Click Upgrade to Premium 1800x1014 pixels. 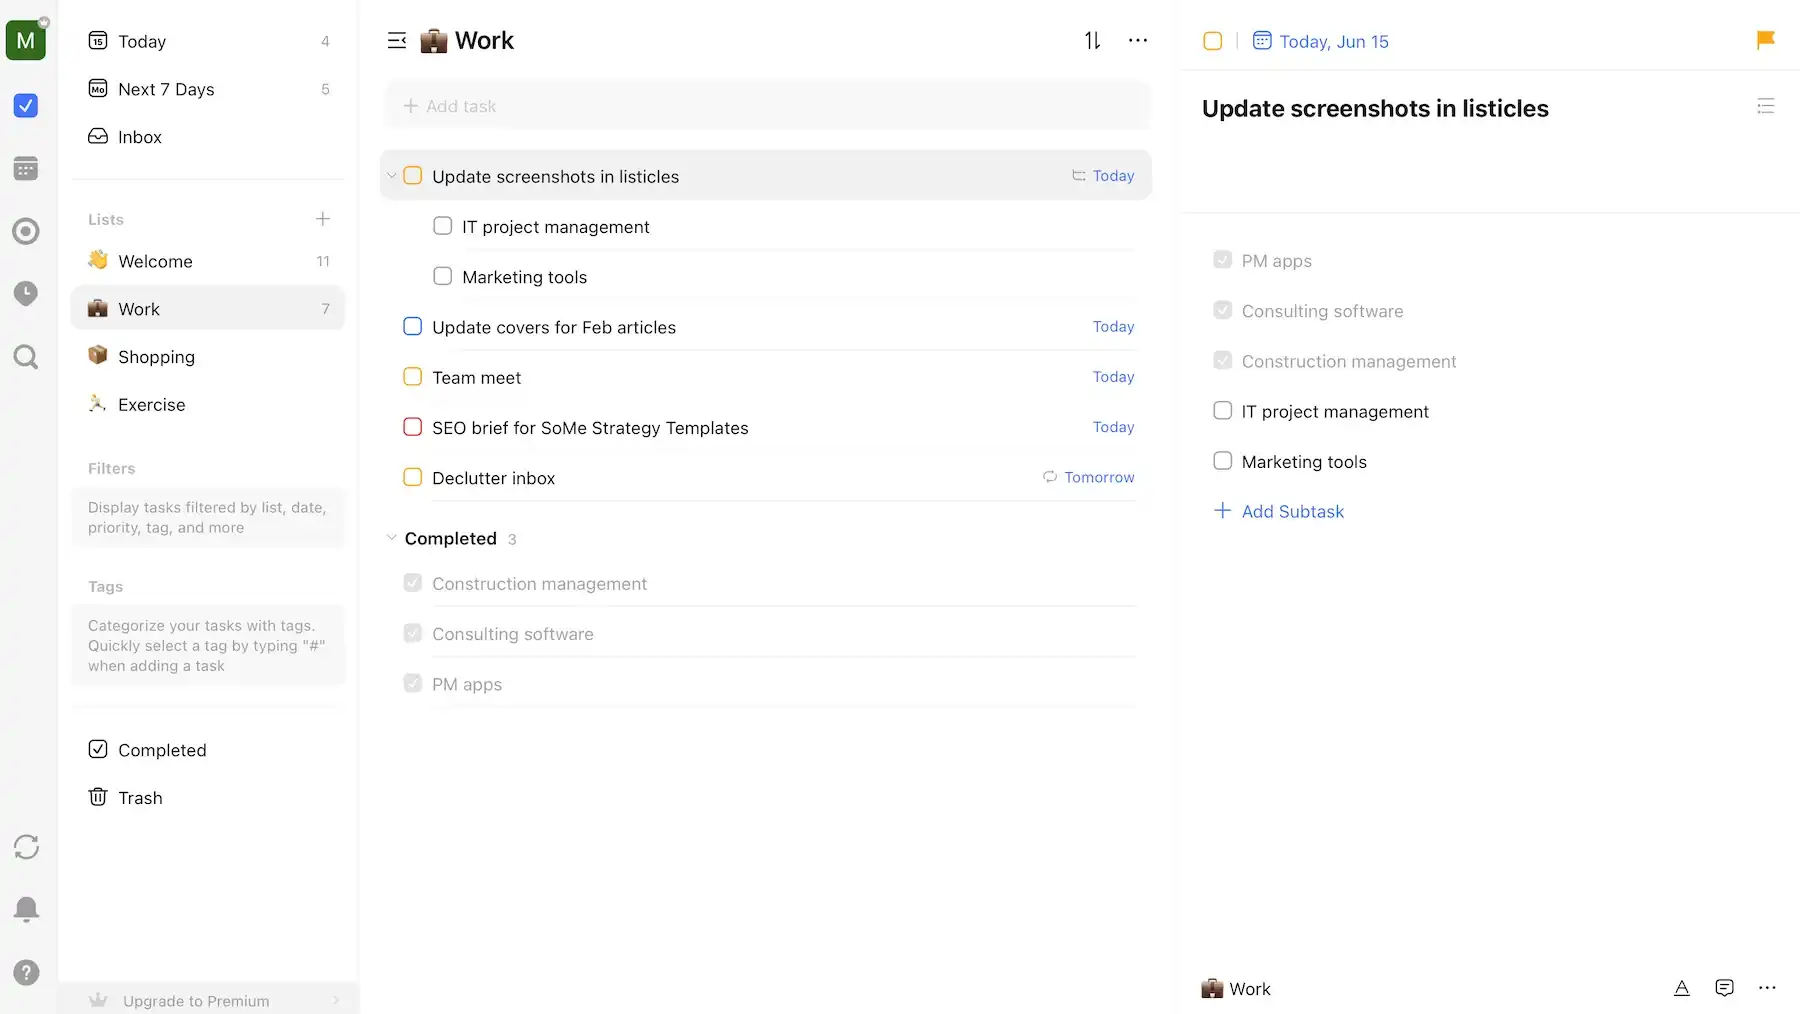tap(208, 1000)
